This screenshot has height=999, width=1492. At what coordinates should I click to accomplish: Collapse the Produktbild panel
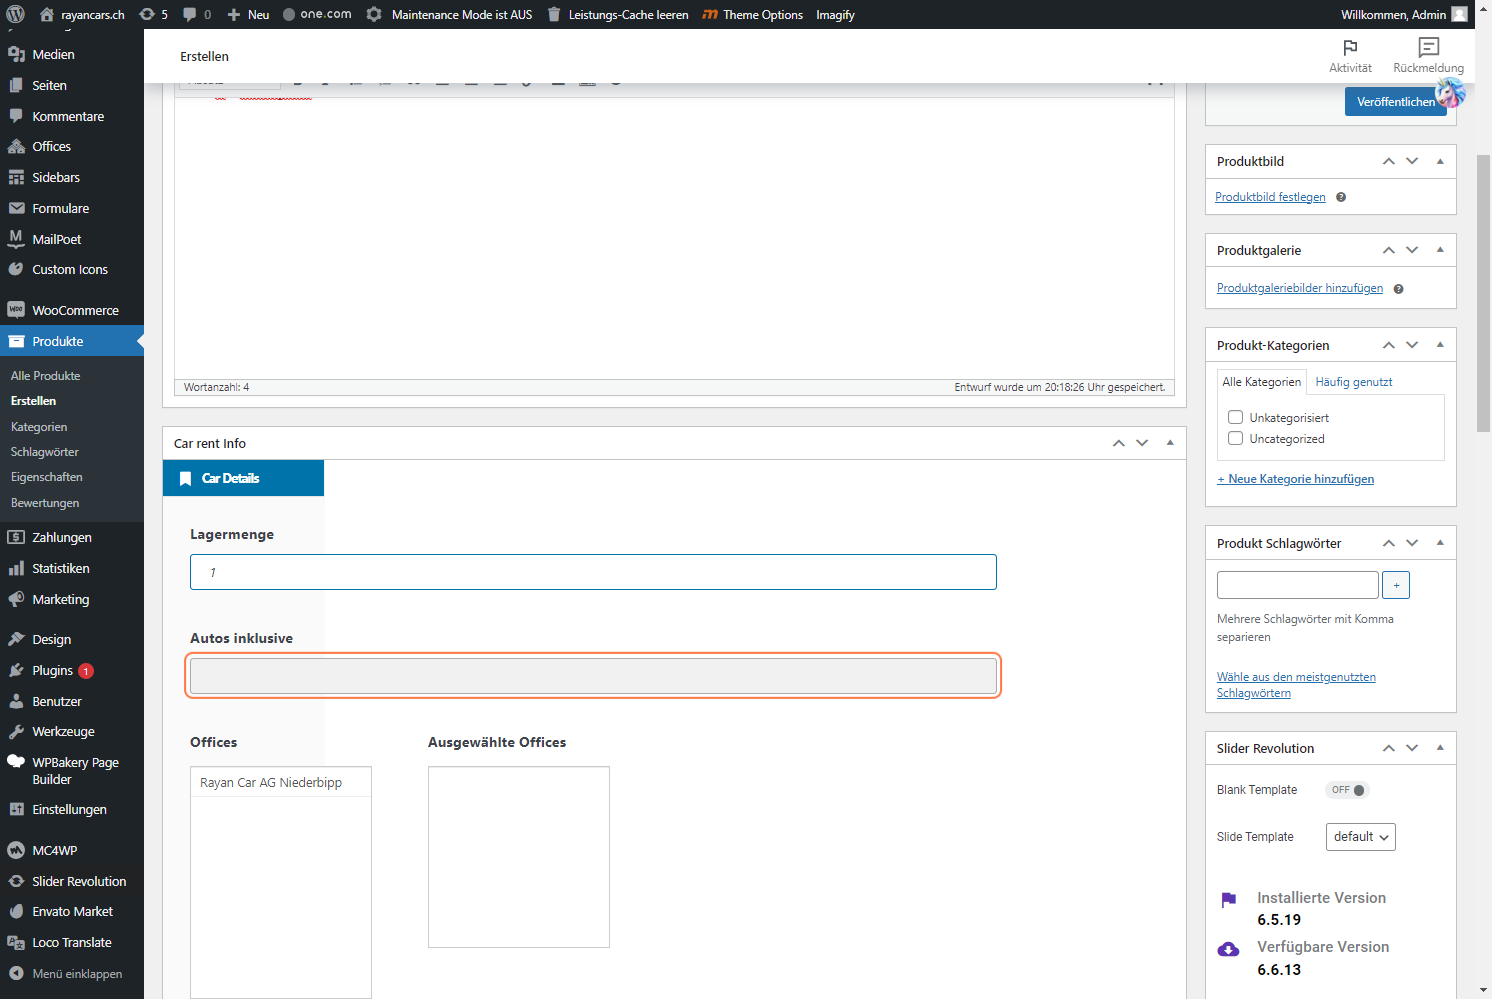click(1440, 161)
